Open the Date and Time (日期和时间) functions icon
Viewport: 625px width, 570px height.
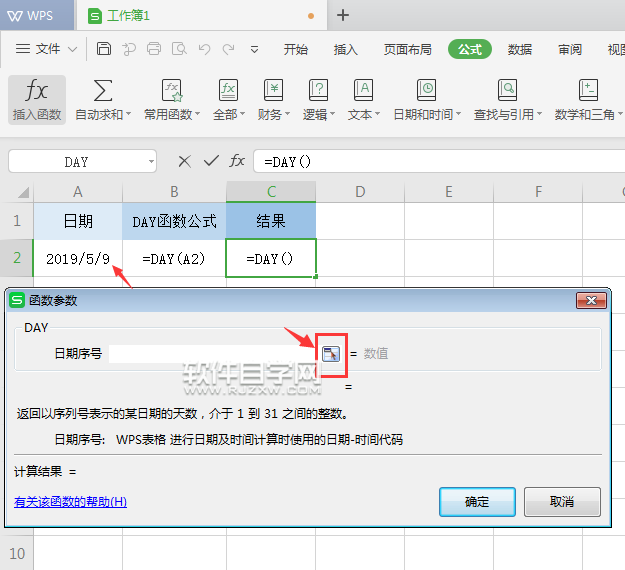click(426, 90)
